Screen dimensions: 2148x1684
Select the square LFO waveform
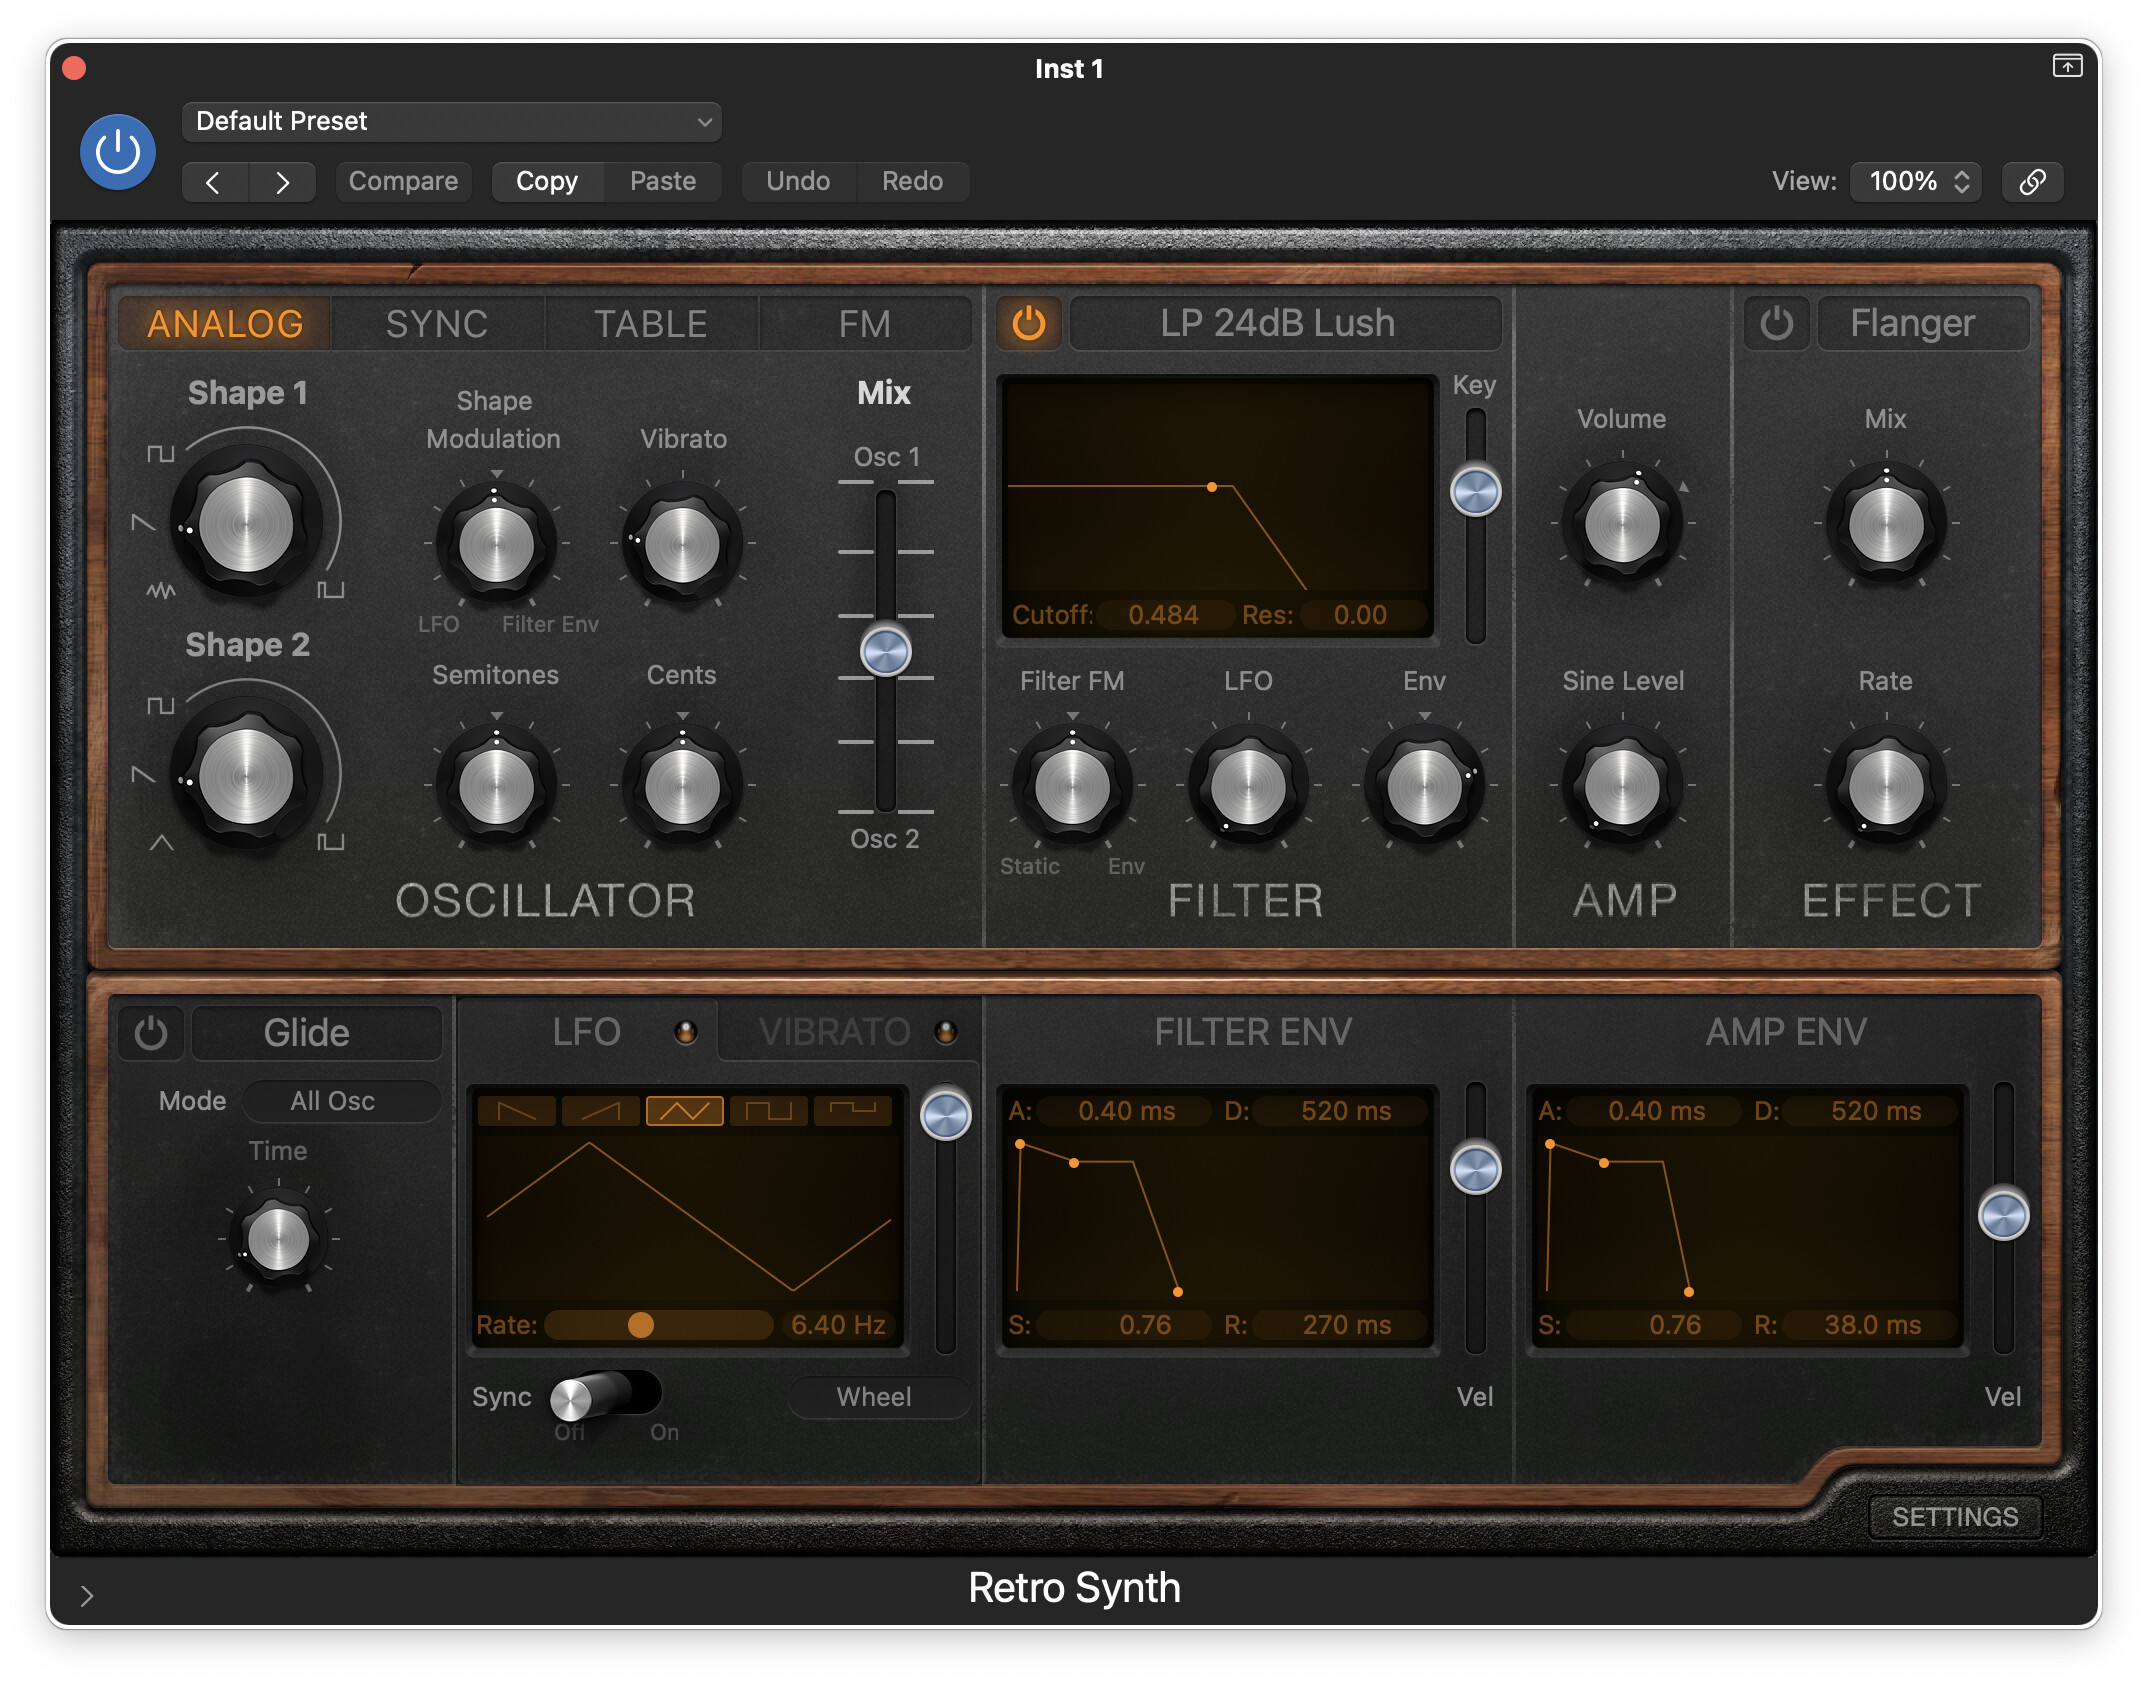pyautogui.click(x=768, y=1110)
